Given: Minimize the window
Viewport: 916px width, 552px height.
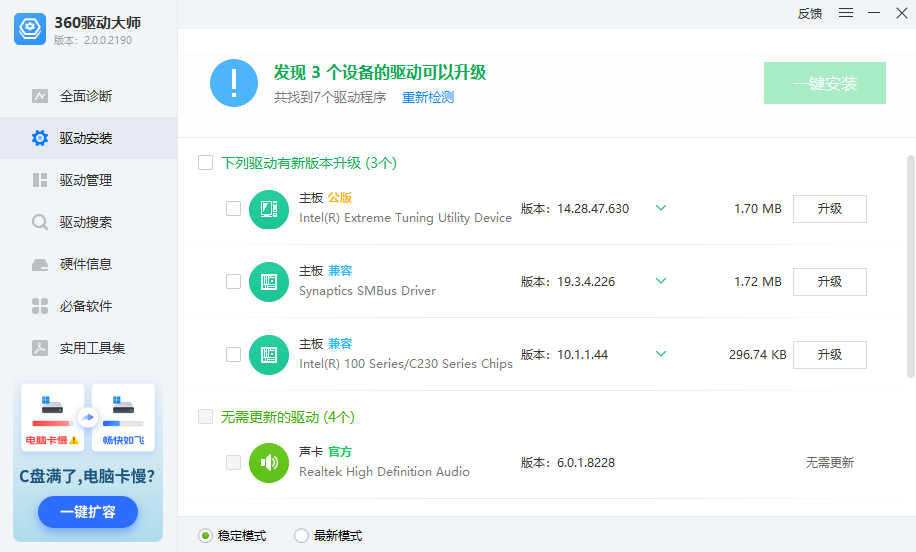Looking at the screenshot, I should [874, 13].
